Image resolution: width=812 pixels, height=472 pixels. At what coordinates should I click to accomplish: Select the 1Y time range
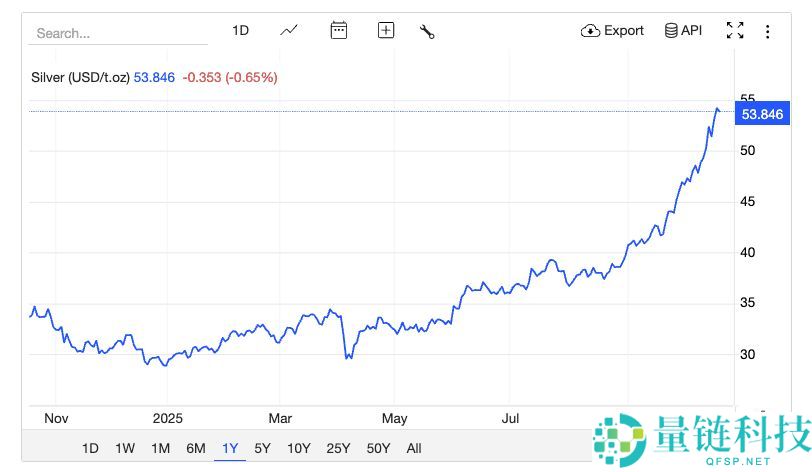point(230,448)
